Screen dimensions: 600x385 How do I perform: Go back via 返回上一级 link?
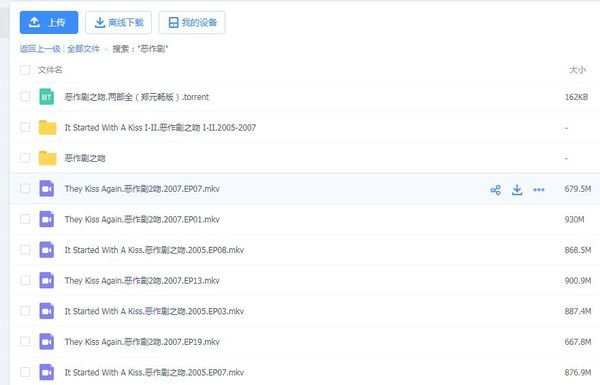[x=40, y=49]
